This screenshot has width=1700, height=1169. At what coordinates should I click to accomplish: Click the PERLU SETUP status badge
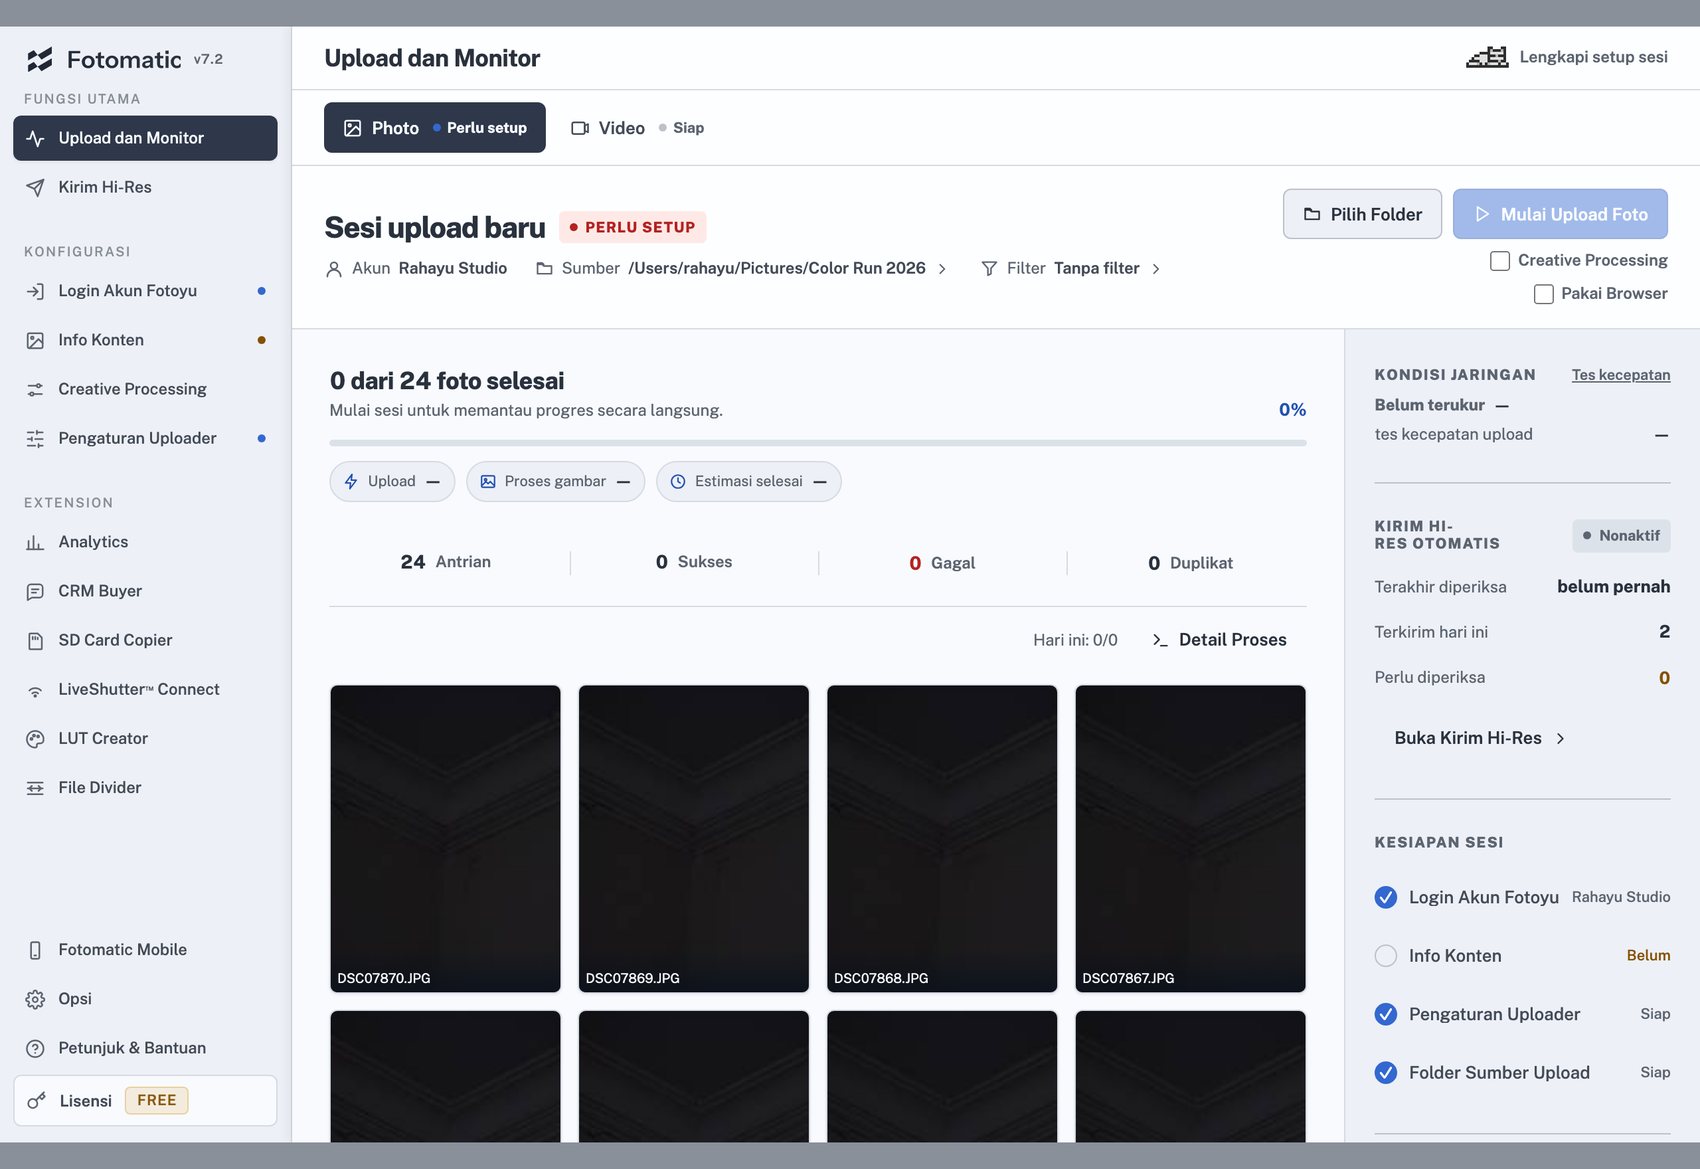[x=632, y=227]
